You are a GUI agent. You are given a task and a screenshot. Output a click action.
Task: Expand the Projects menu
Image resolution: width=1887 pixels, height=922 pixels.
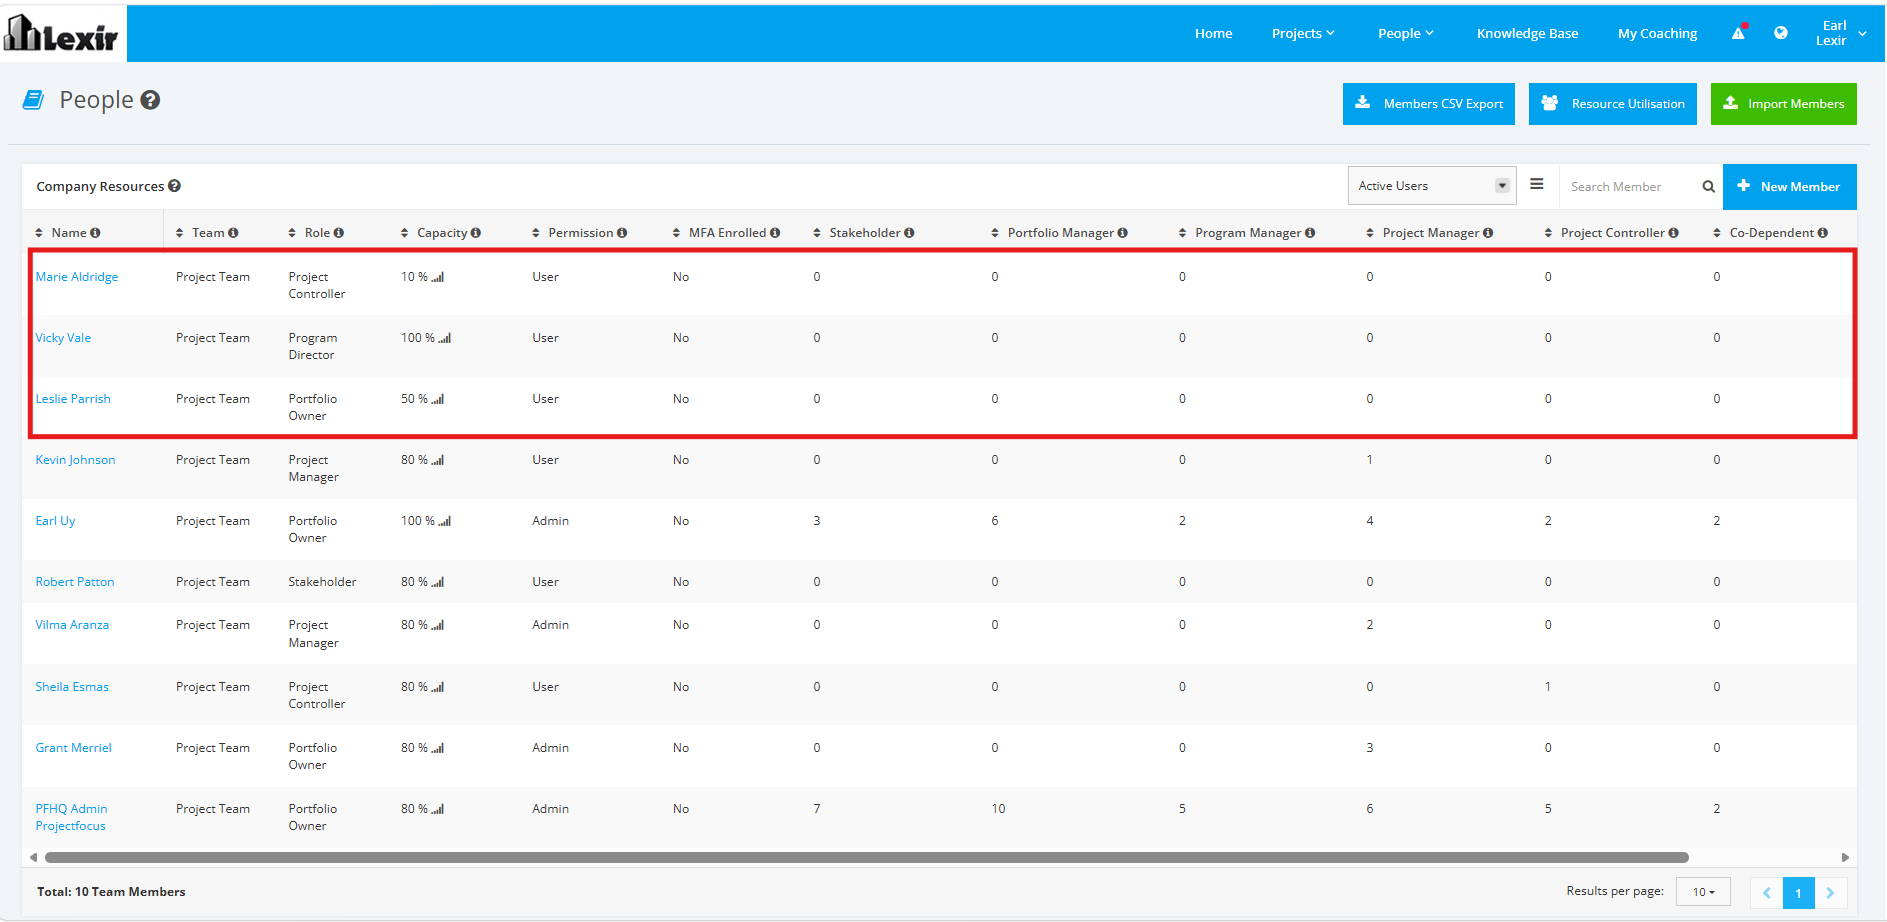click(1303, 33)
